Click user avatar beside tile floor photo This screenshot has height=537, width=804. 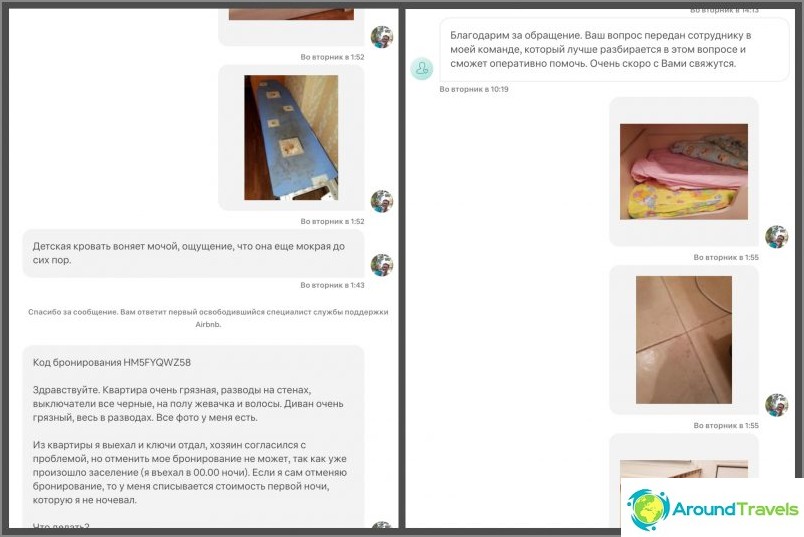point(776,405)
